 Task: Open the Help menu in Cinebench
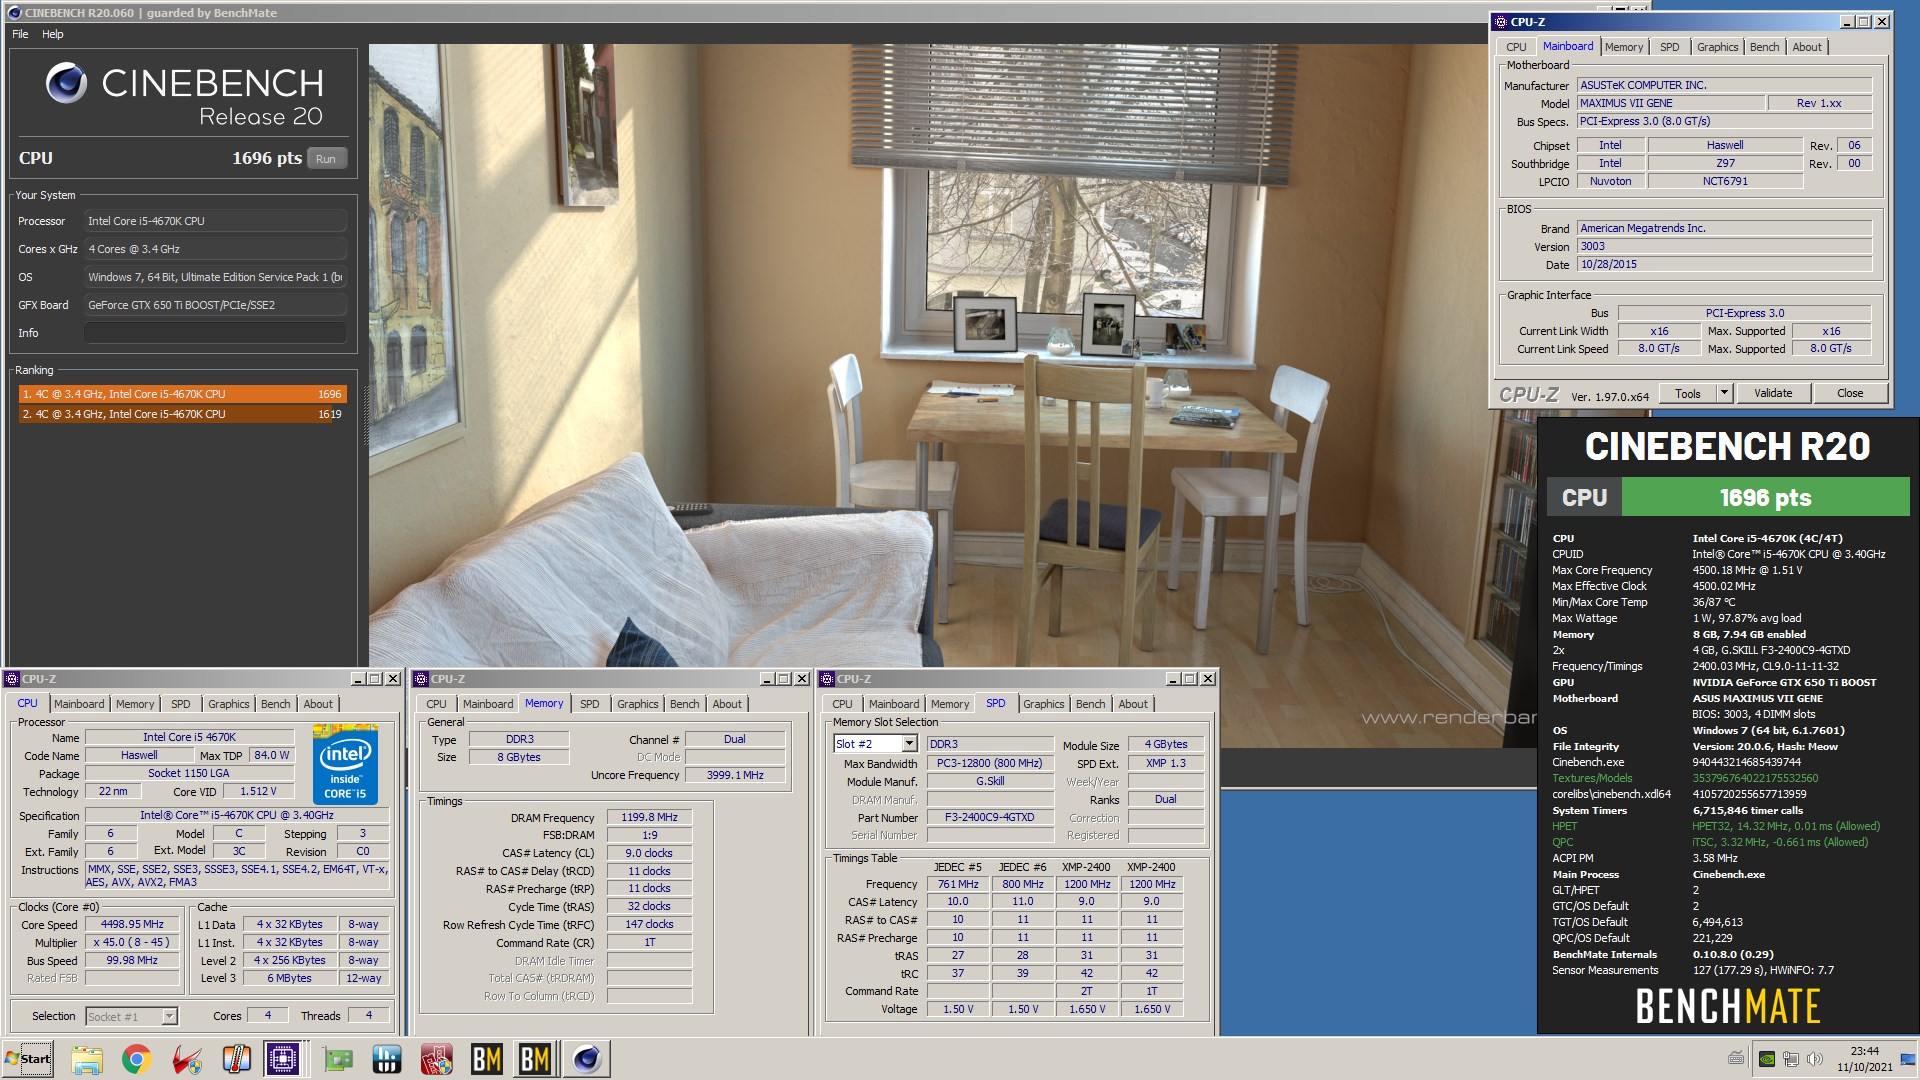53,34
